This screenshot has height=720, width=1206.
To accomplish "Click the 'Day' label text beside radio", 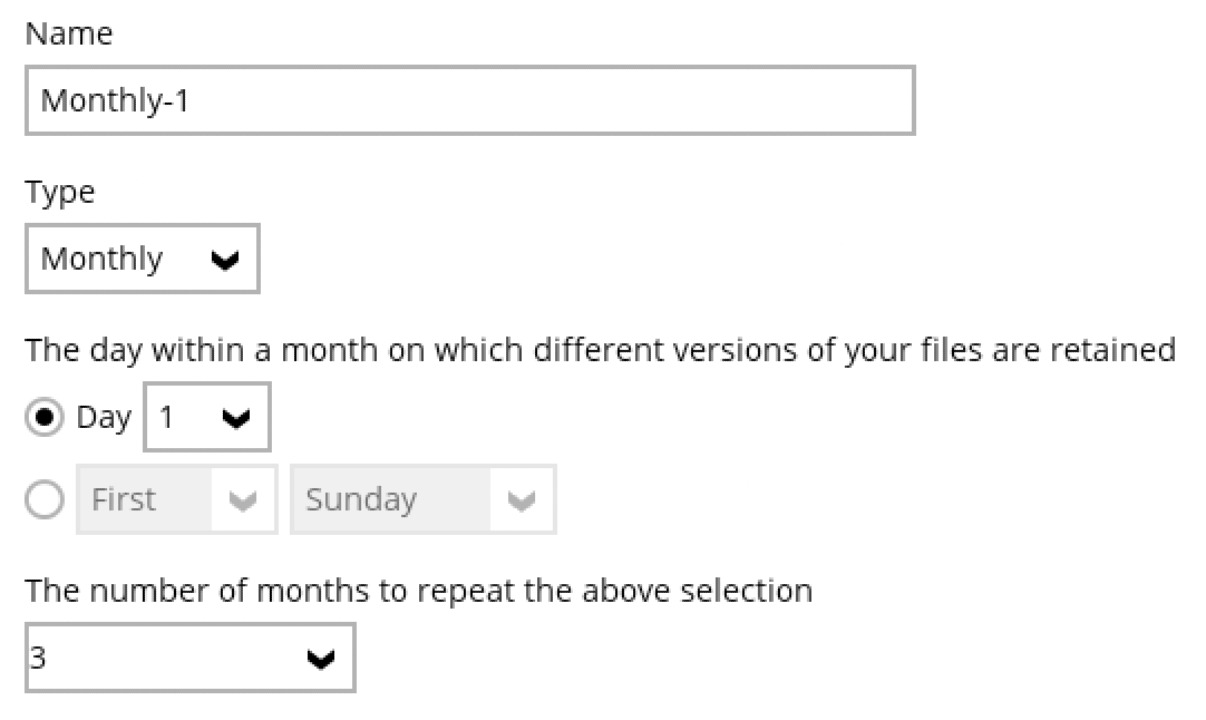I will [104, 418].
